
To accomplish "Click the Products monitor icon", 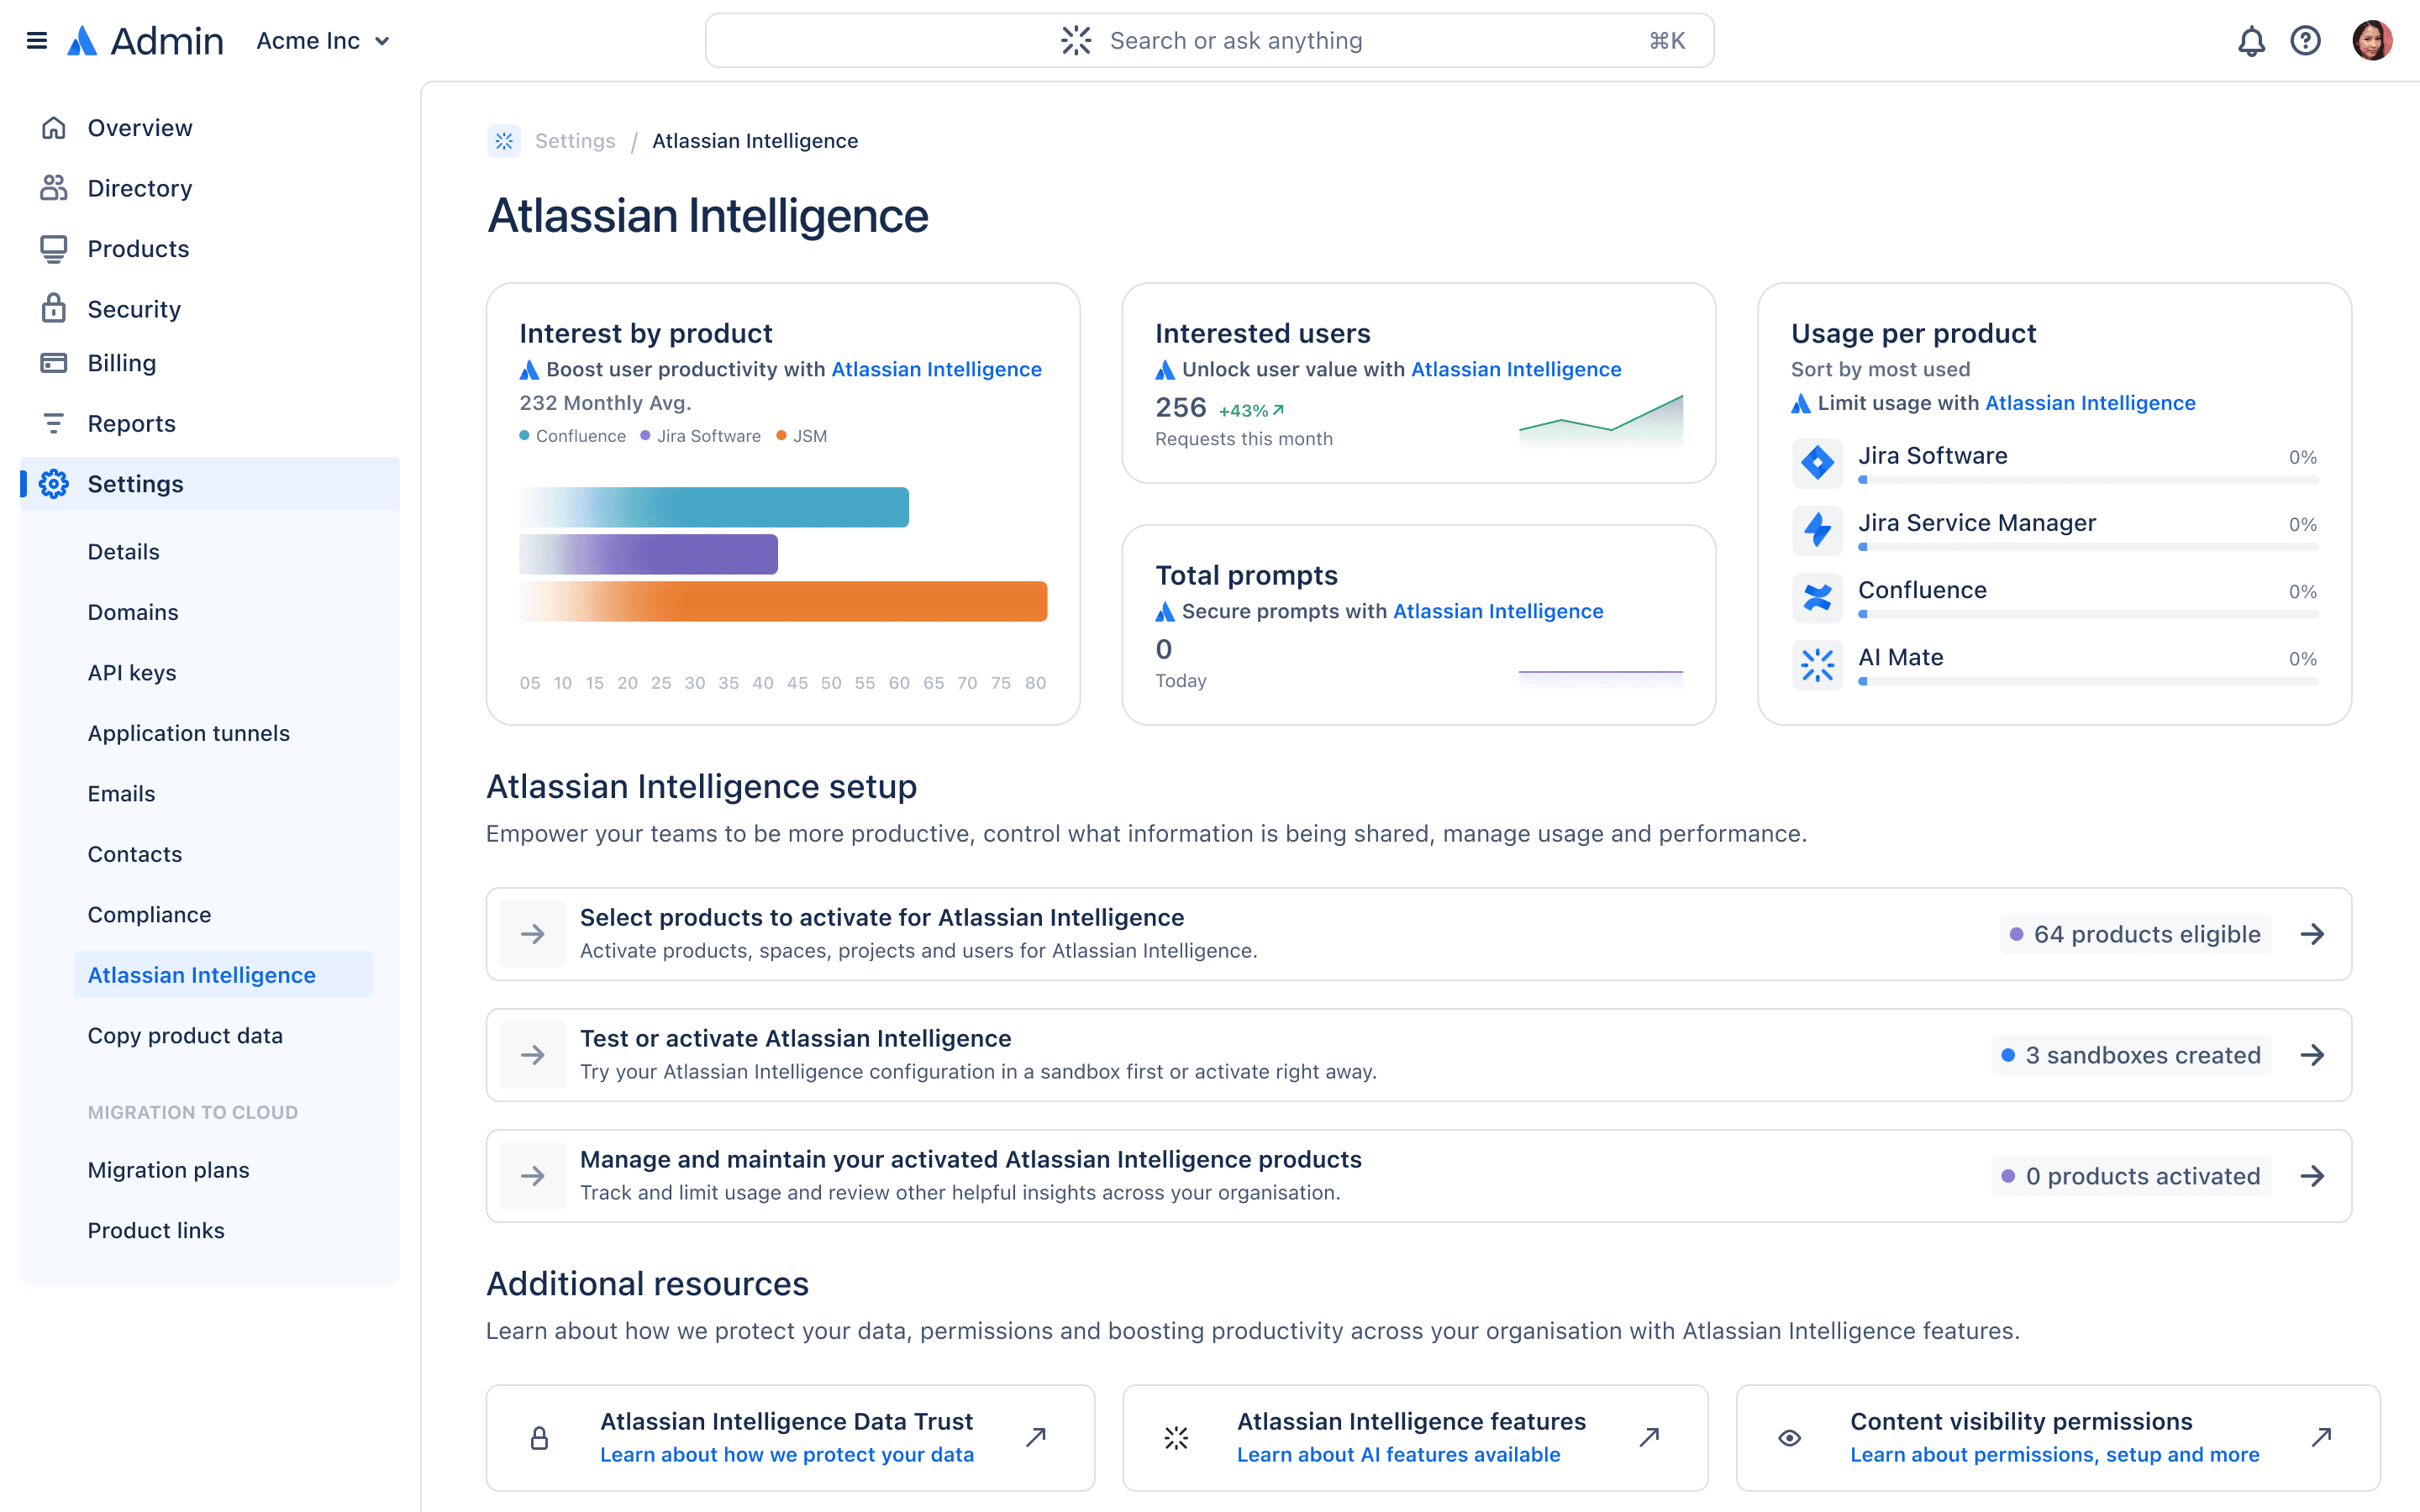I will pyautogui.click(x=54, y=249).
